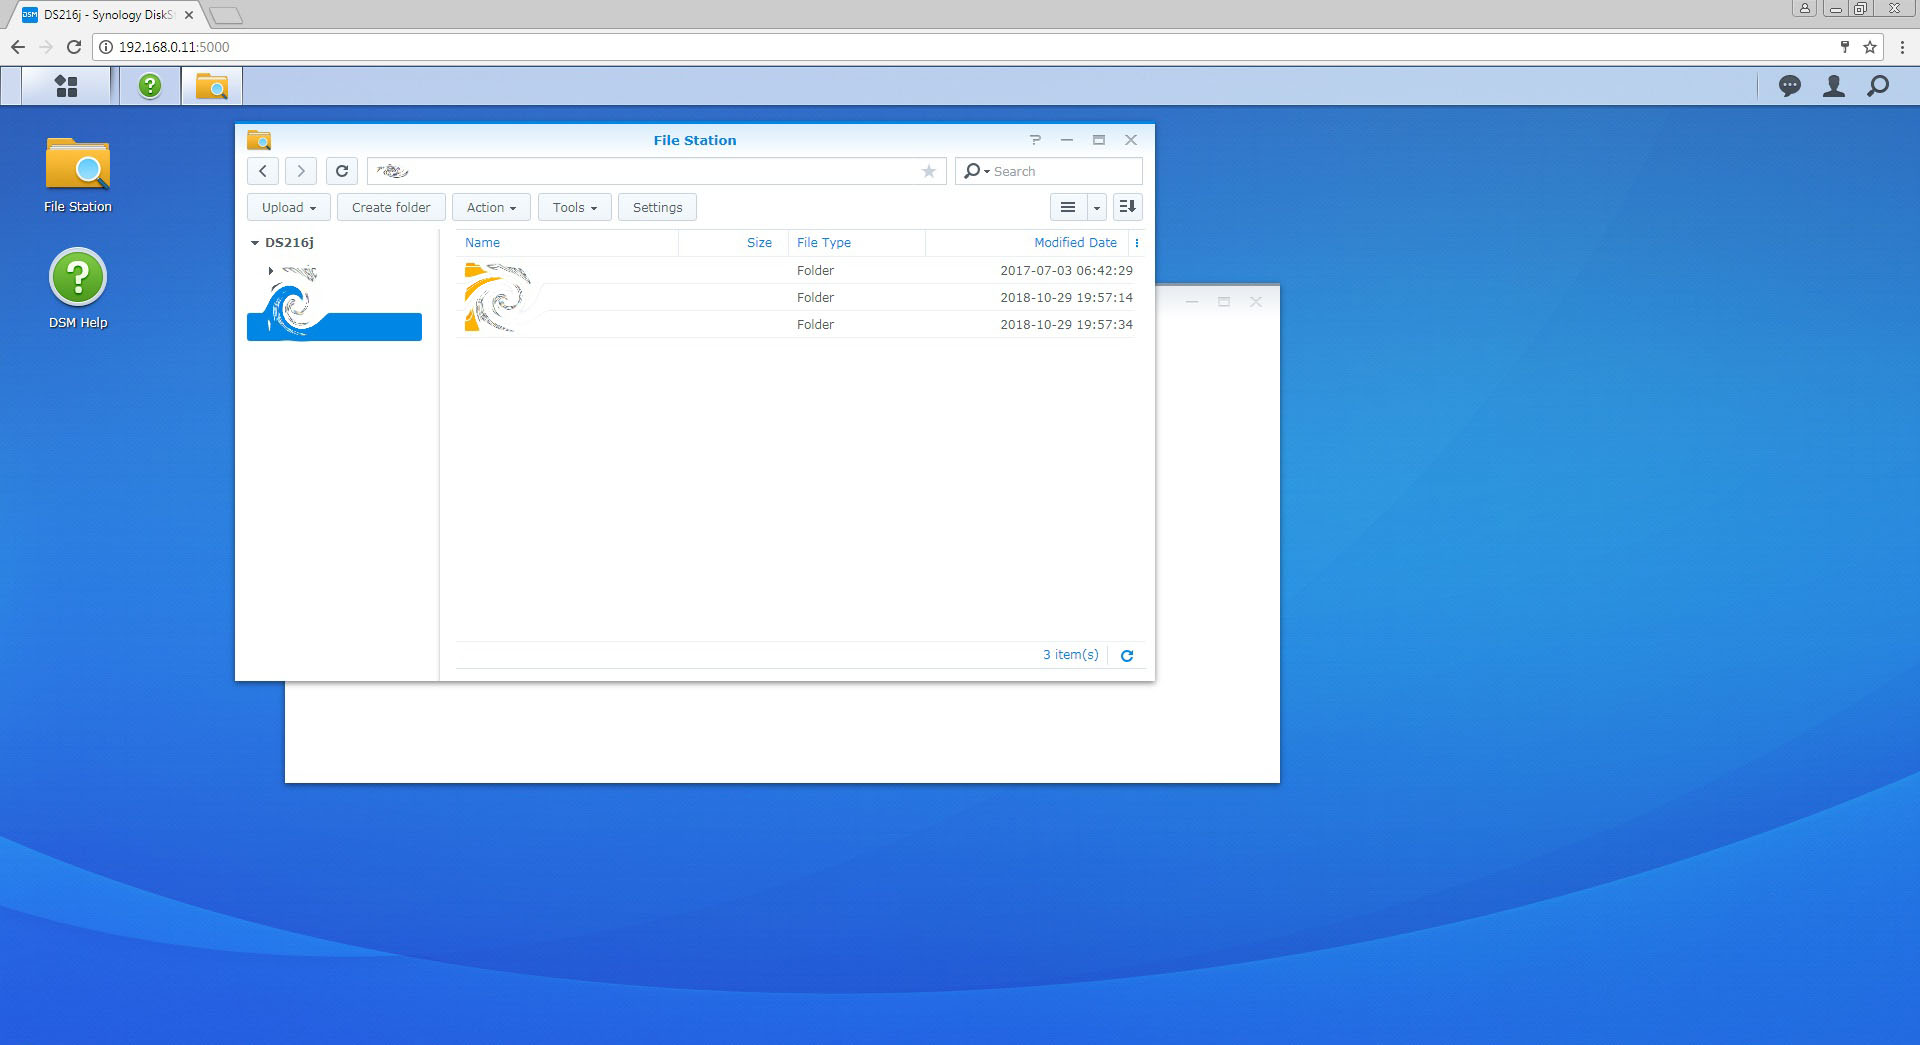Select the highlighted shared folder in the tree
The width and height of the screenshot is (1920, 1045).
coord(334,326)
